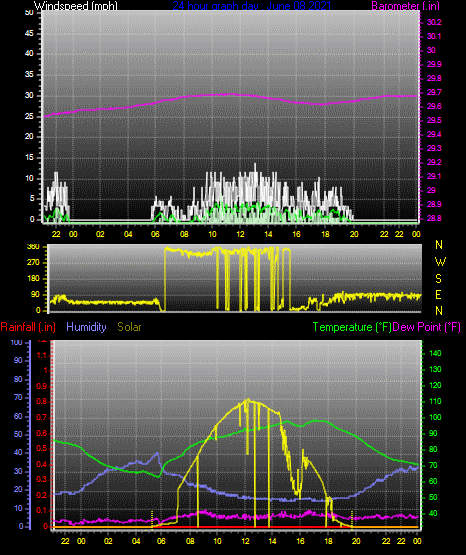Click hour 02 under the windspeed chart
This screenshot has width=466, height=555.
coord(100,234)
